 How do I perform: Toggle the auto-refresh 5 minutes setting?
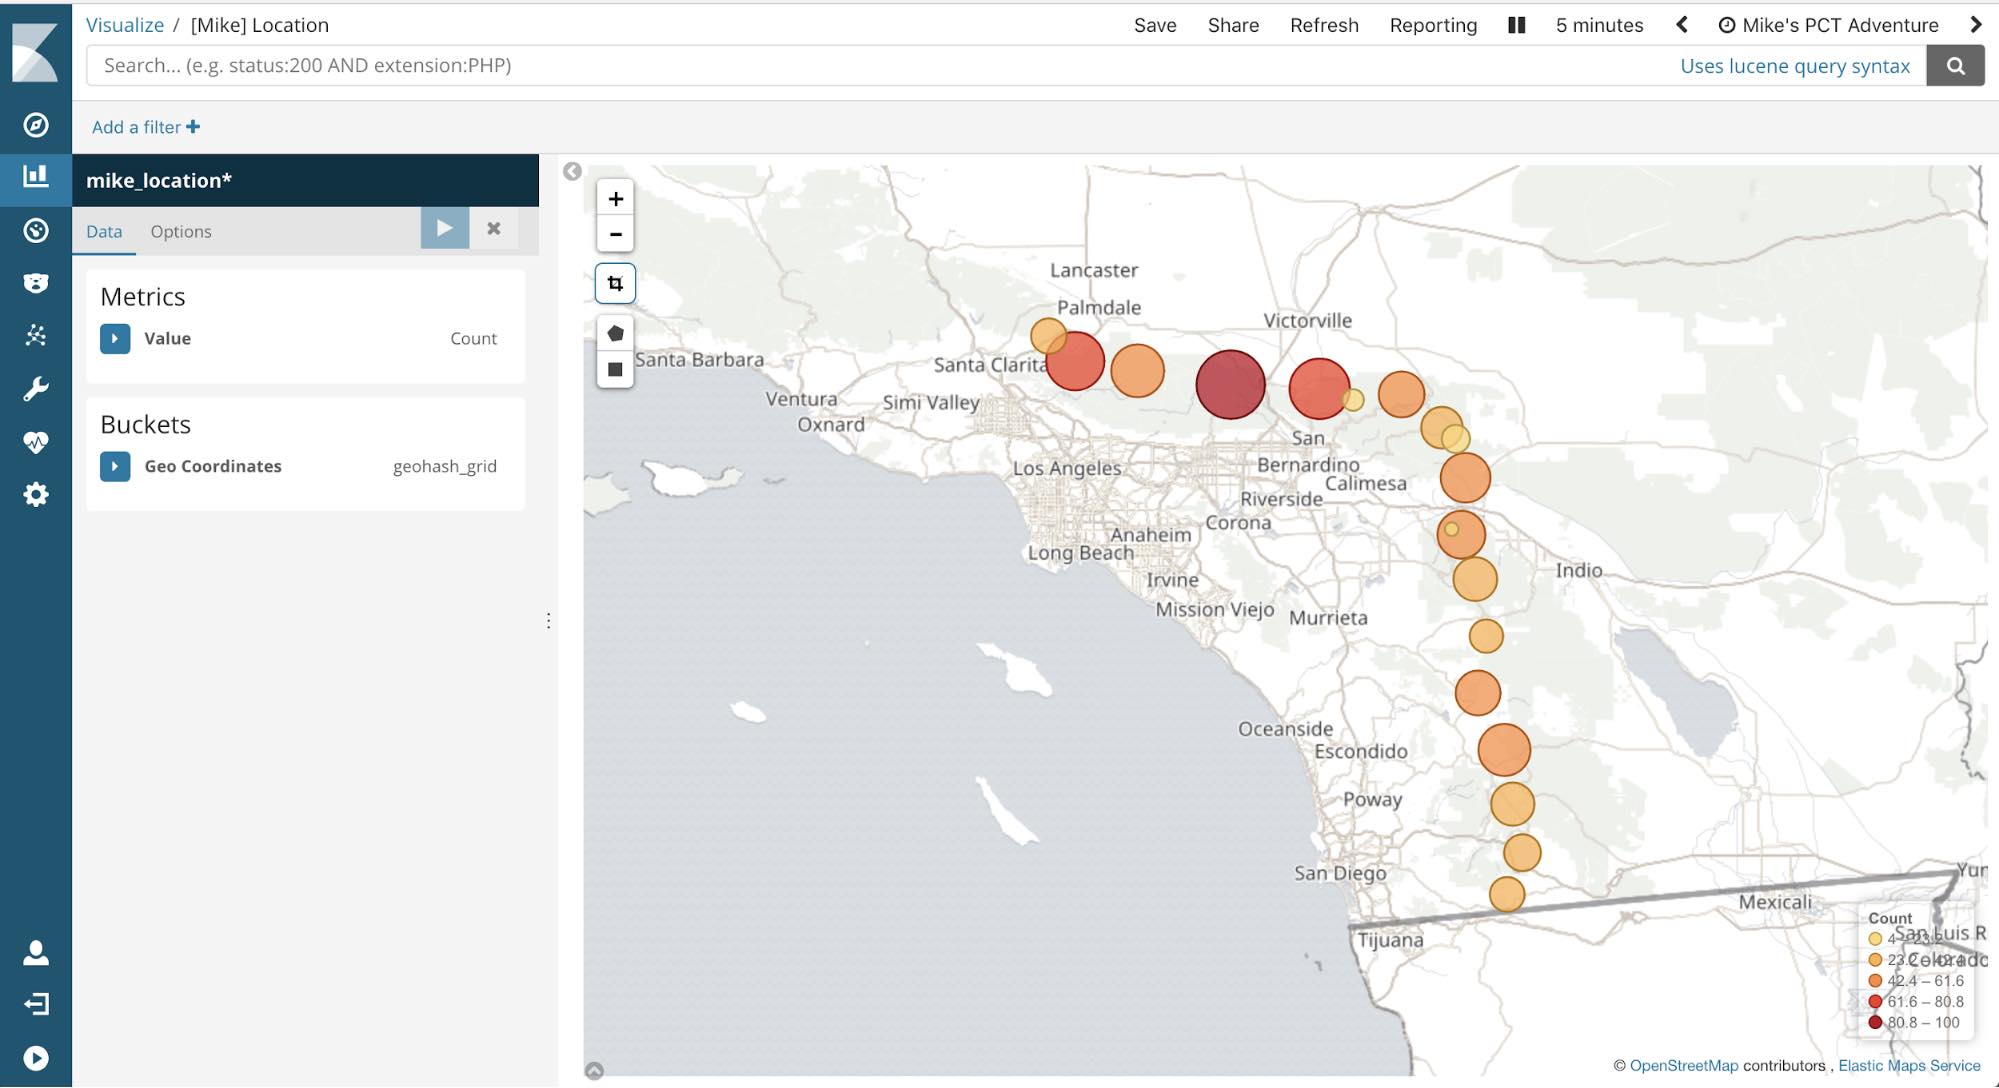tap(1515, 24)
